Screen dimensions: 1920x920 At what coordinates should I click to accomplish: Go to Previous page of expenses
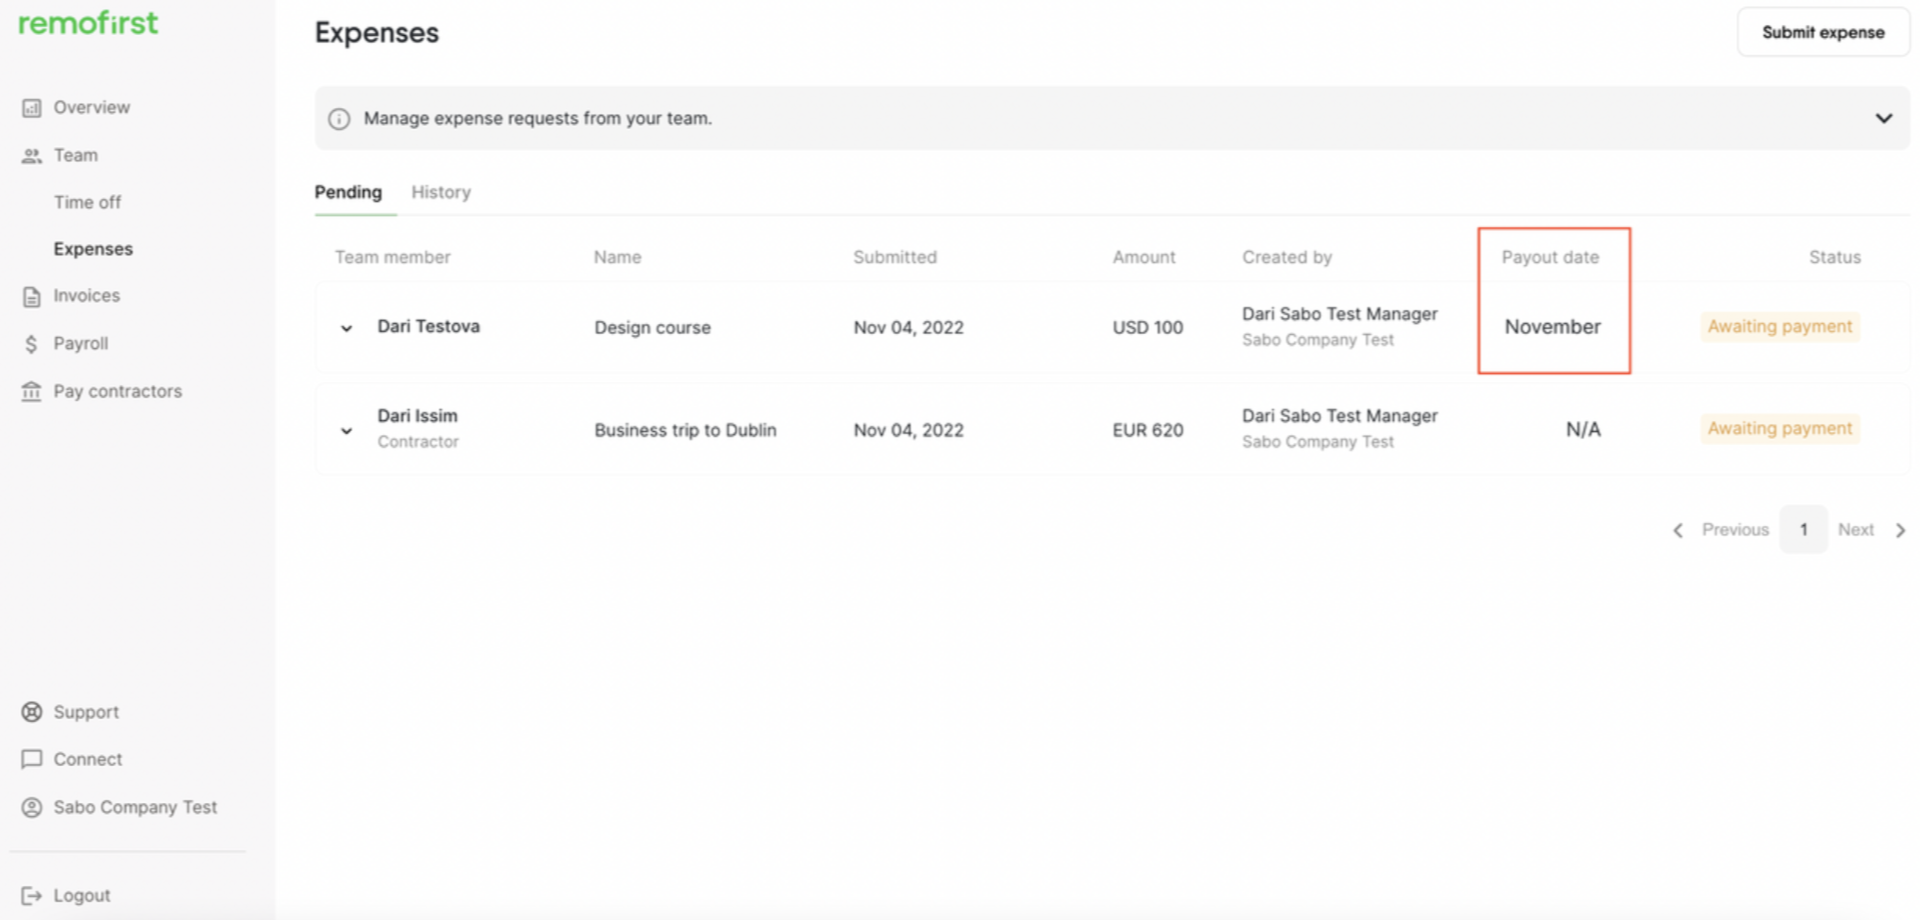[x=1722, y=530]
